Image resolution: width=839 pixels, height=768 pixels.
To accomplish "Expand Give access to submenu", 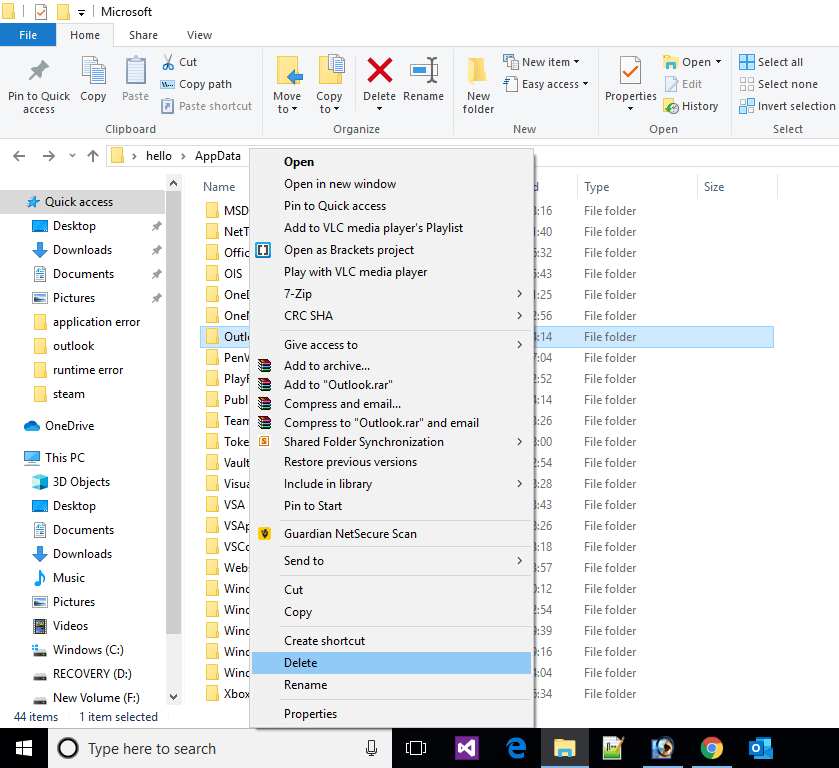I will [x=519, y=345].
